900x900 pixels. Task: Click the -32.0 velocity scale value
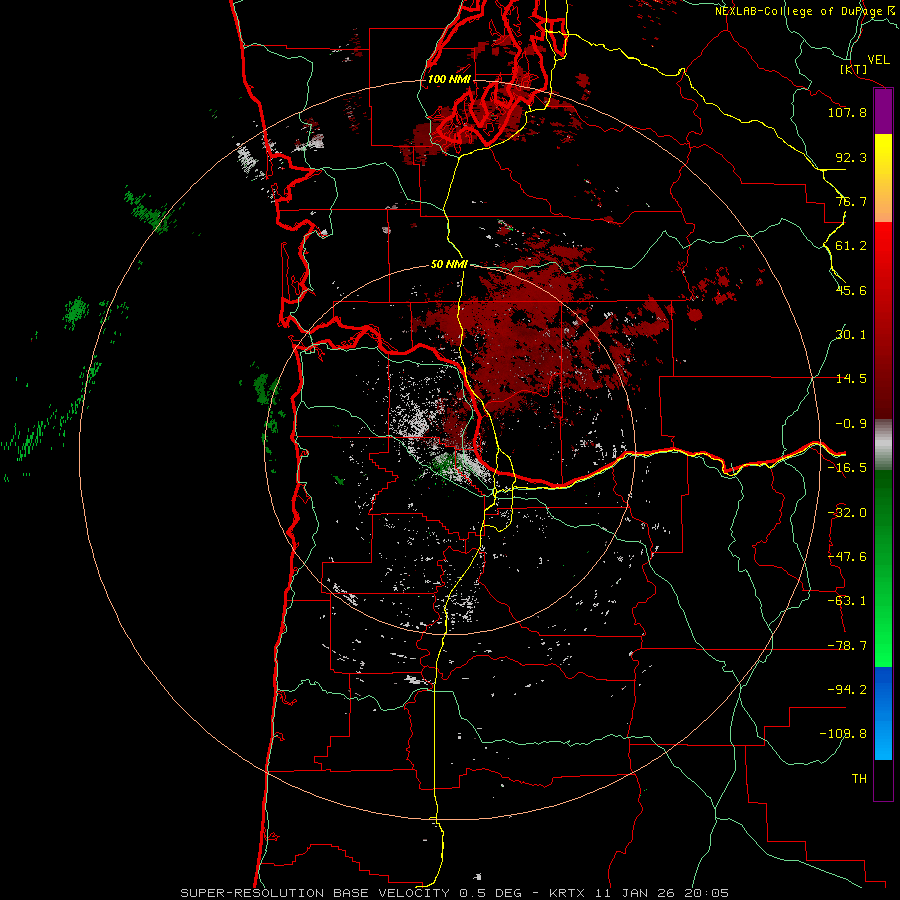847,513
